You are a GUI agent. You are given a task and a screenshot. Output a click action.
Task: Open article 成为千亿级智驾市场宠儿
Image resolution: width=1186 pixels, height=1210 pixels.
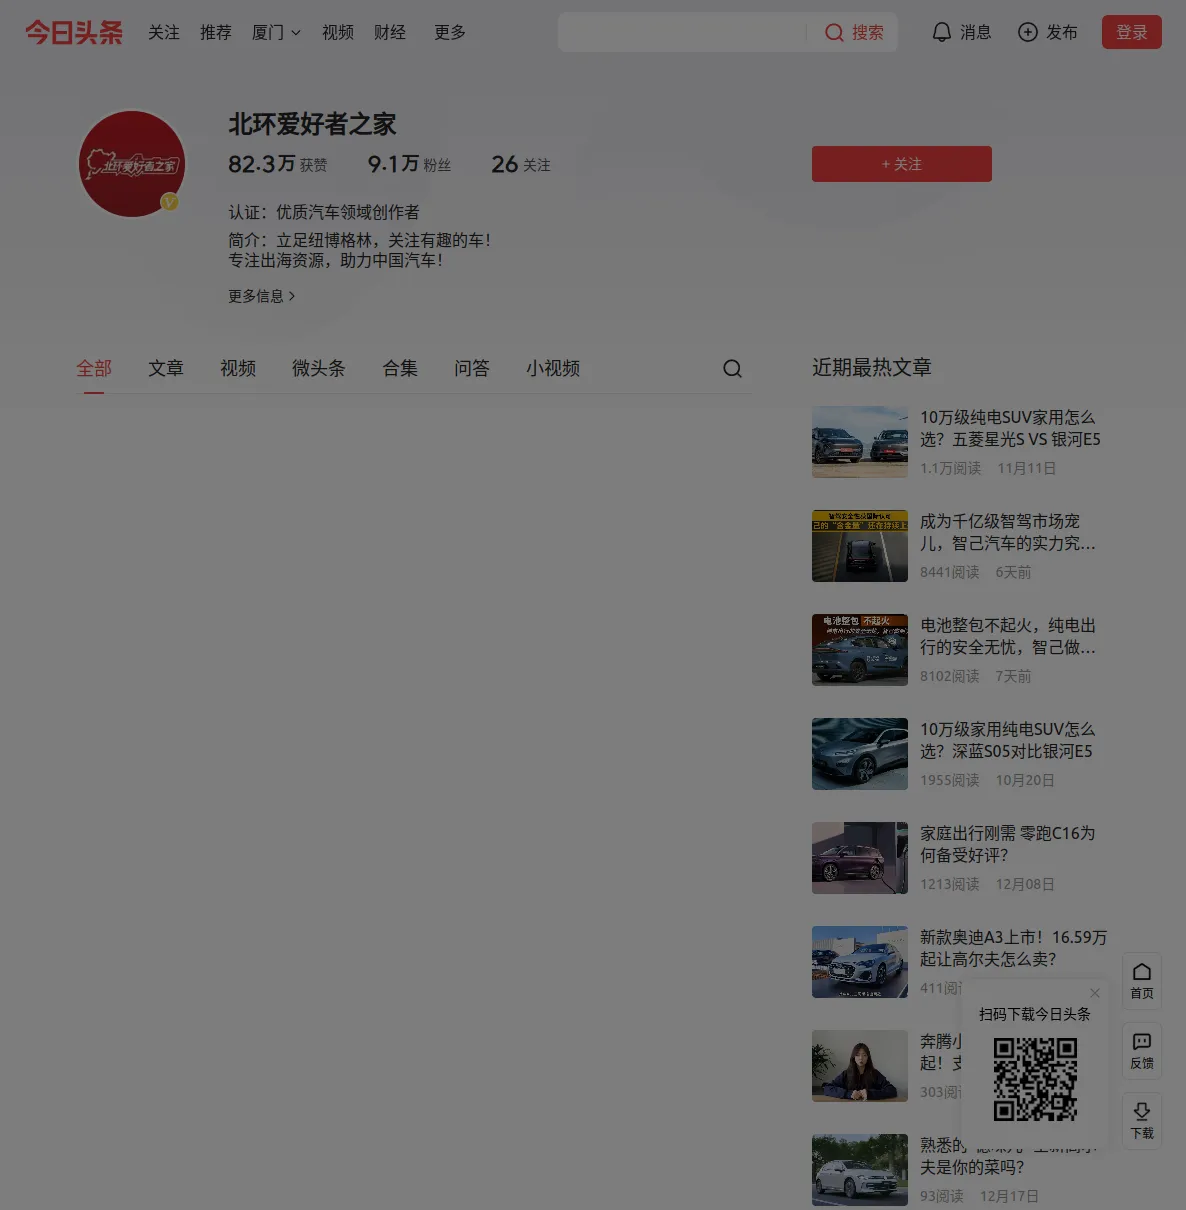coord(1008,532)
